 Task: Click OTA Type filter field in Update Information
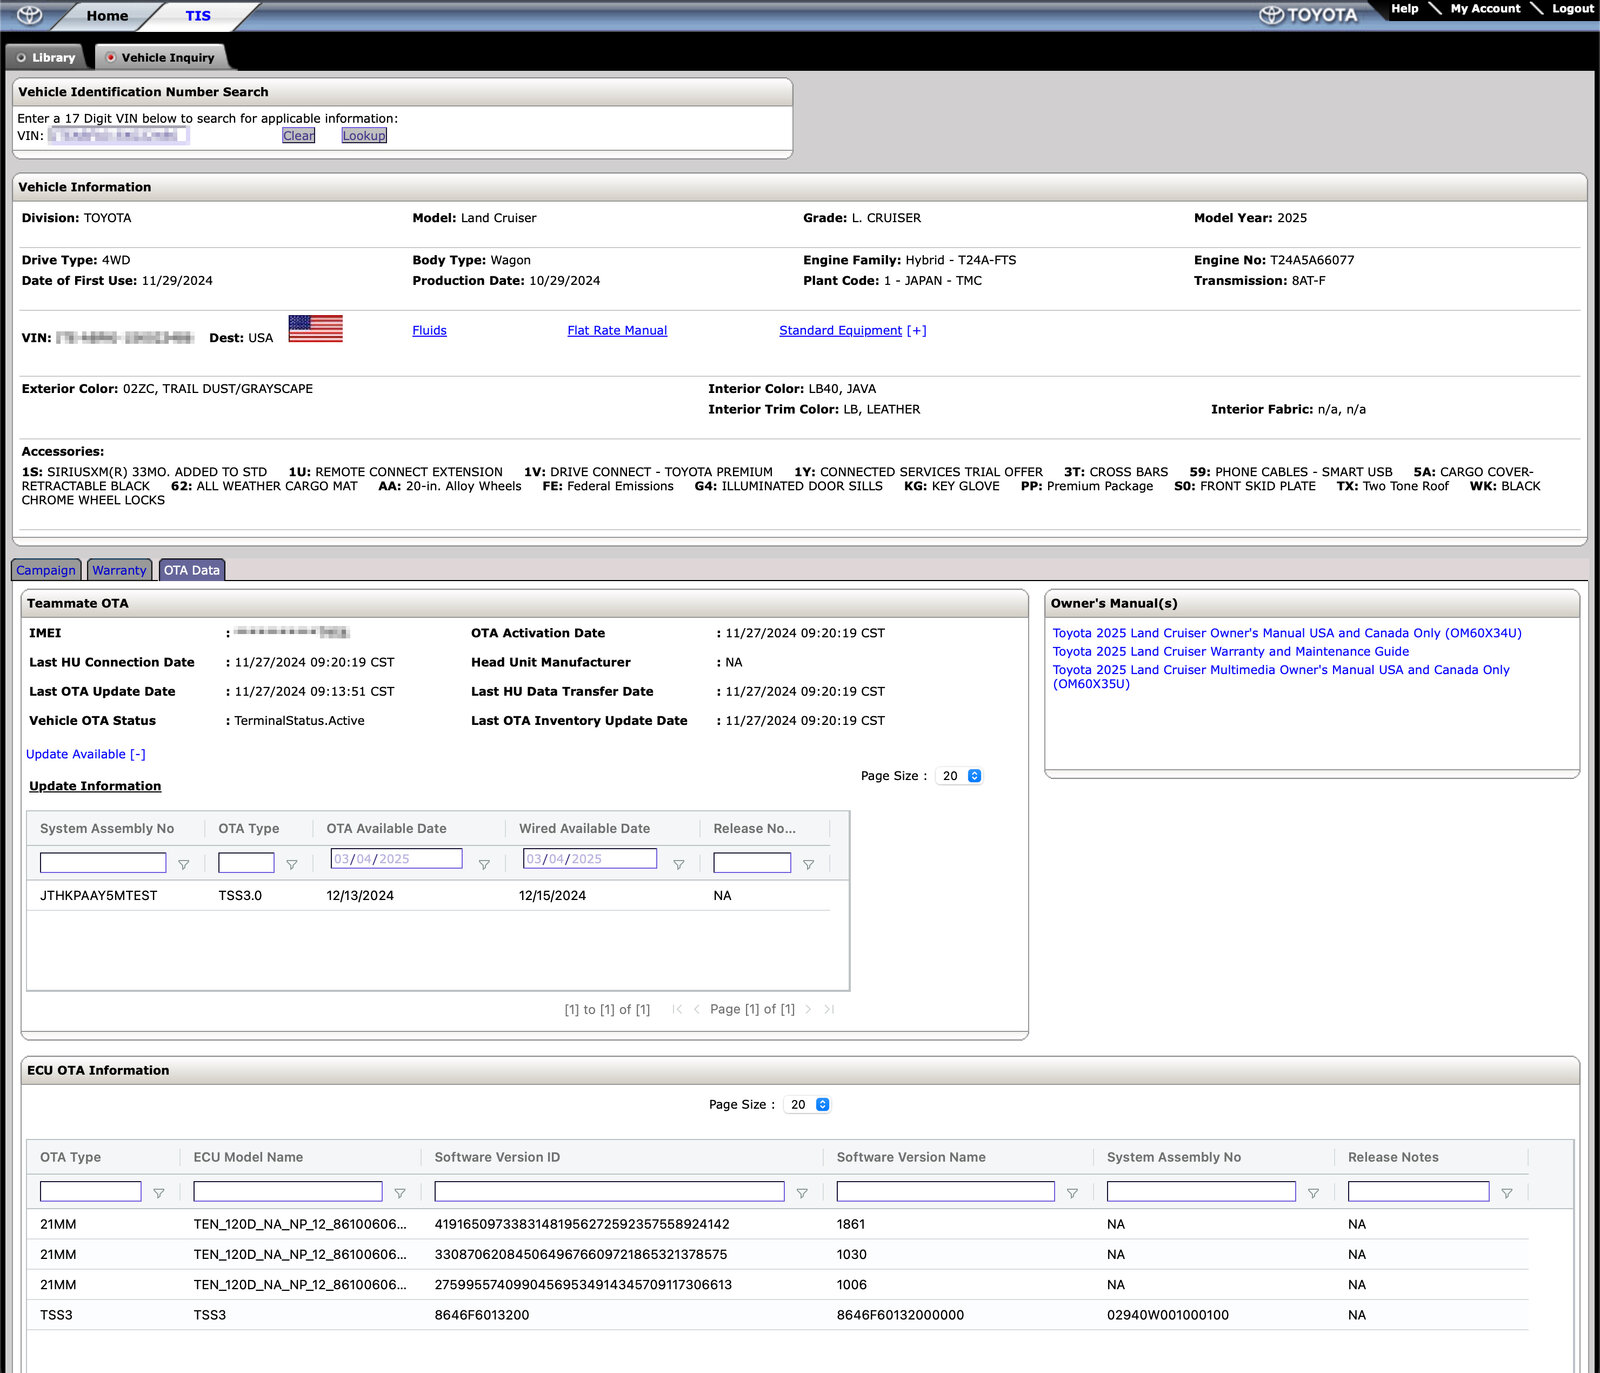246,862
